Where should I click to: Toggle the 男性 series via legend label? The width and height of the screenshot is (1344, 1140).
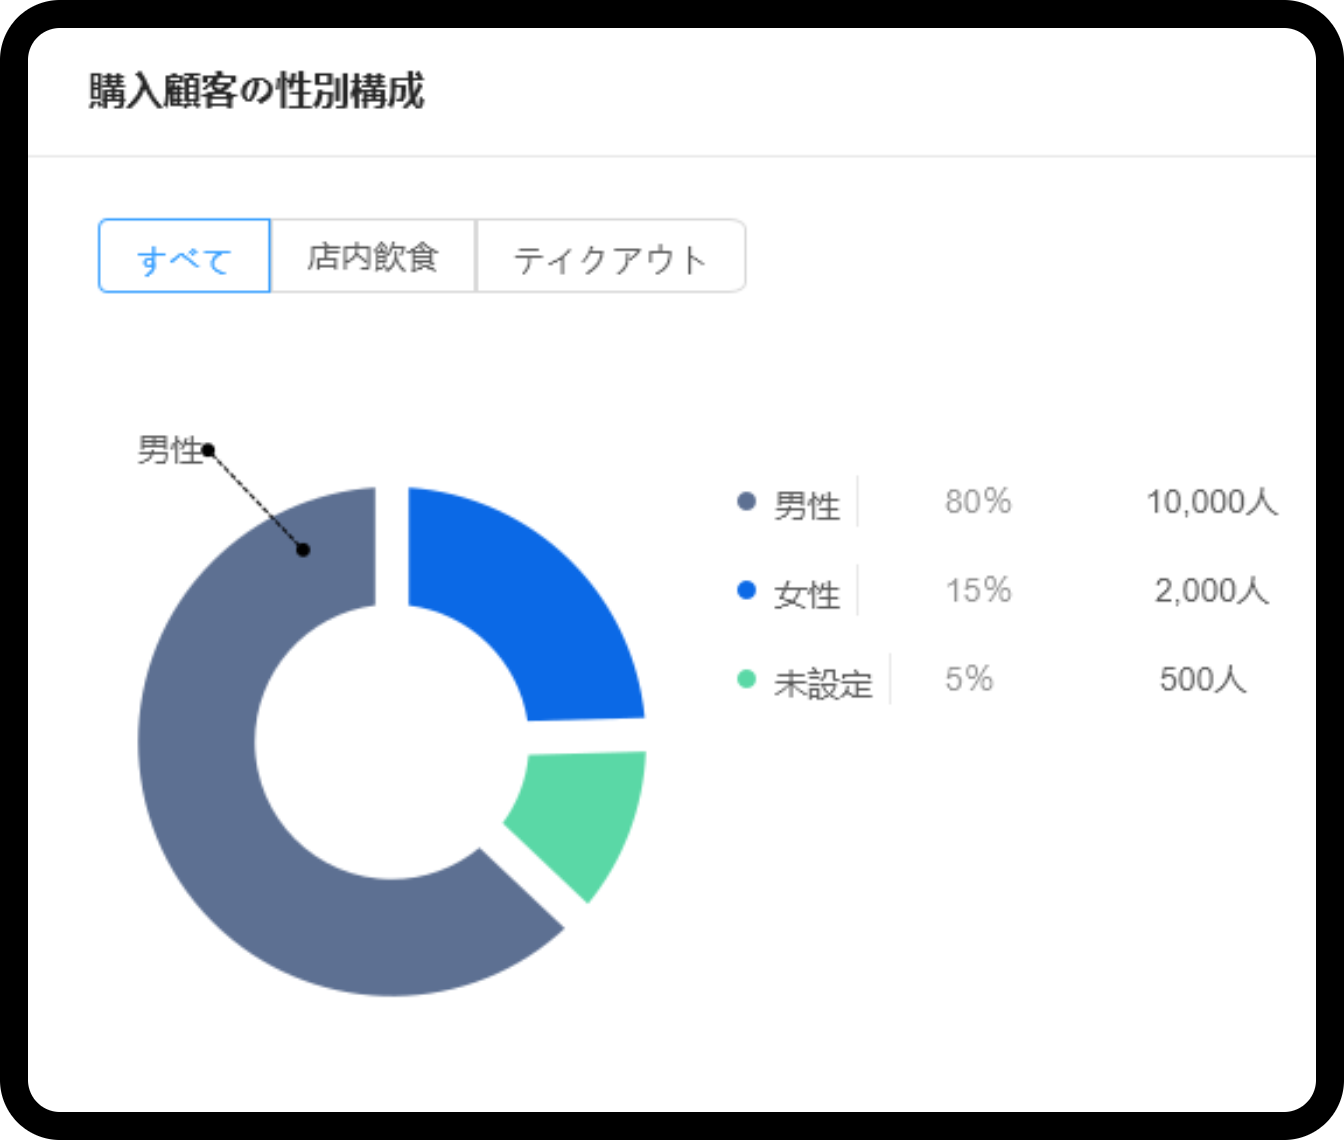[x=806, y=505]
